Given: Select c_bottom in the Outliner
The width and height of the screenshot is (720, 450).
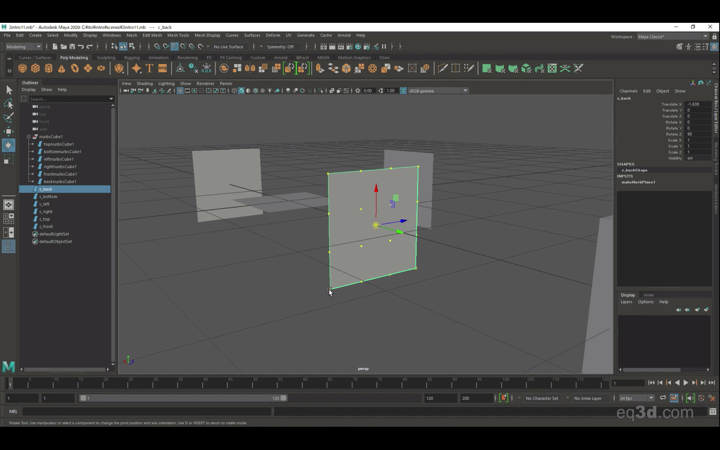Looking at the screenshot, I should (x=49, y=197).
